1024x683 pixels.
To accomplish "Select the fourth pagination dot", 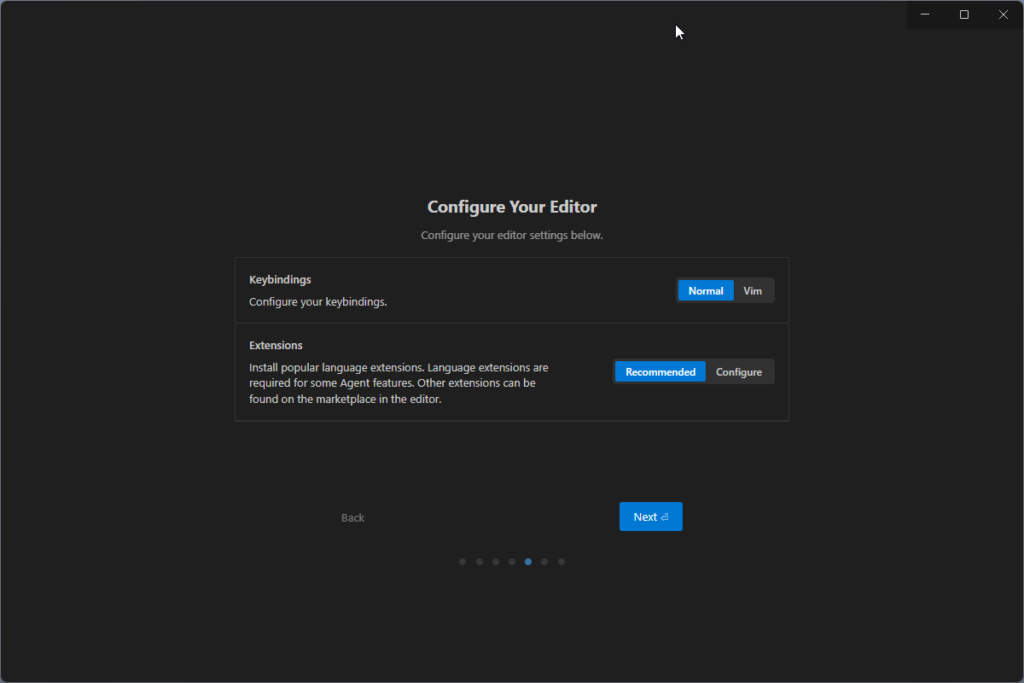I will [x=512, y=562].
